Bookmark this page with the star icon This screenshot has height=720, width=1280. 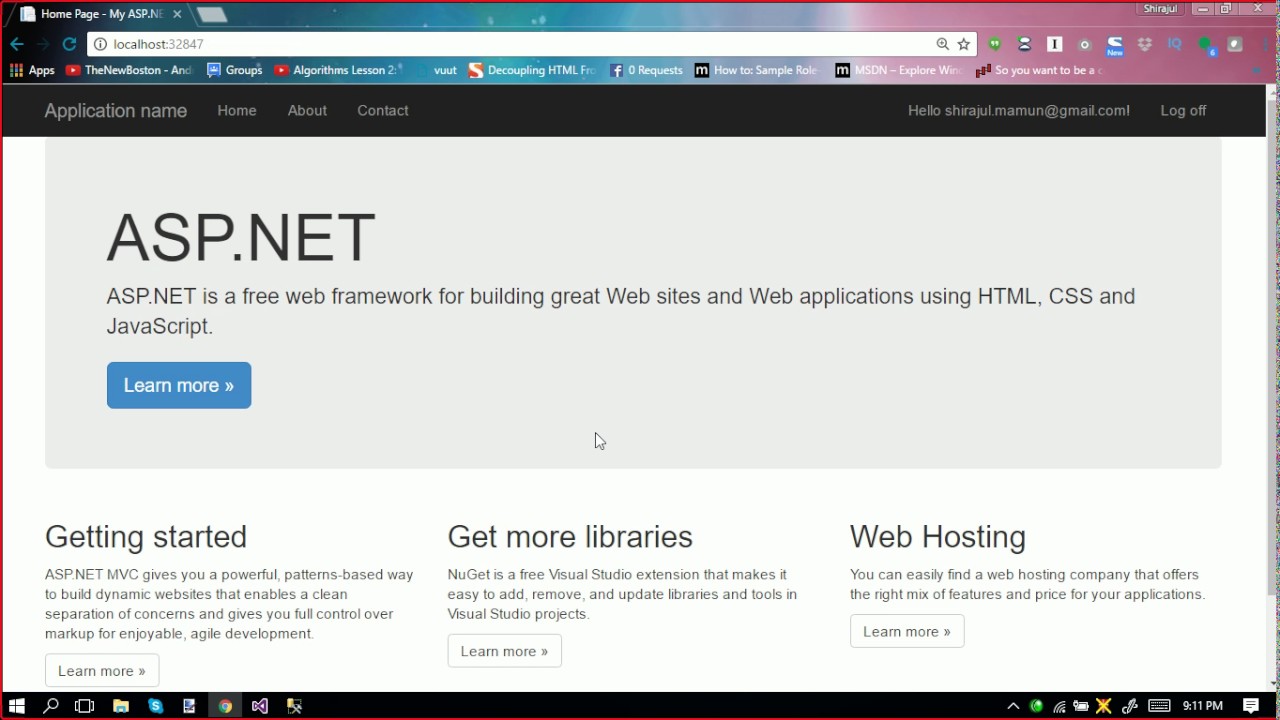coord(964,44)
